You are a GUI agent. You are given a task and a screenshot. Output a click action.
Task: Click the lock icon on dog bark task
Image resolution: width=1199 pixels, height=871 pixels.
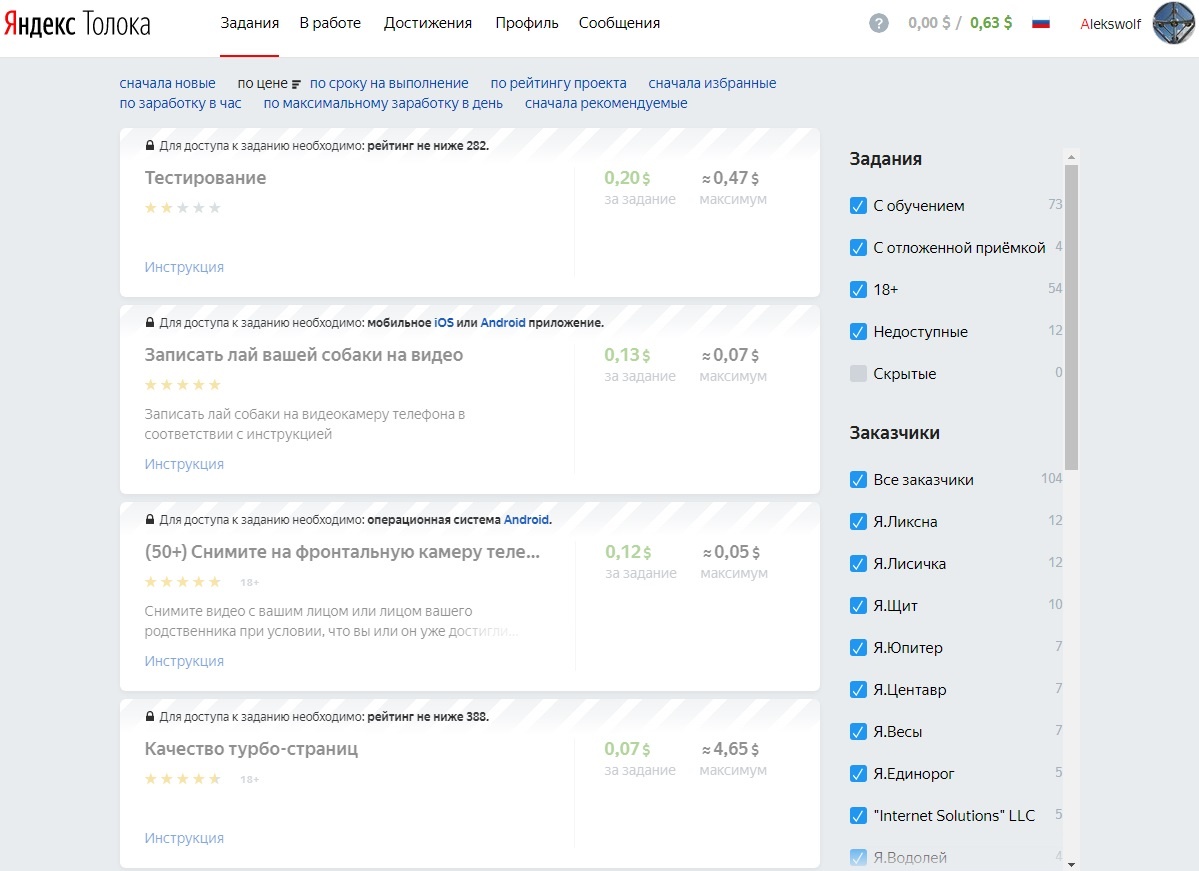pos(150,322)
